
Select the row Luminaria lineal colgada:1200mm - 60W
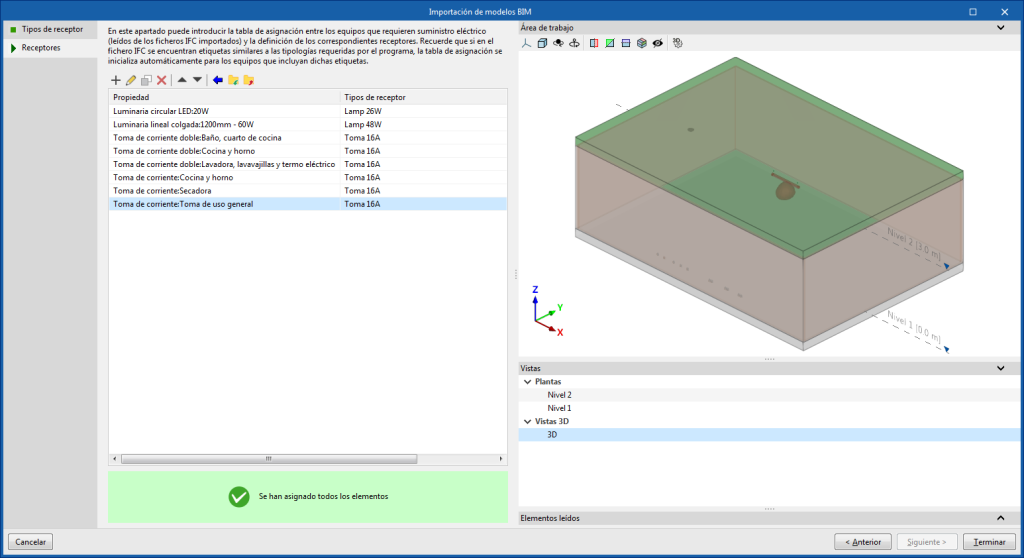click(308, 124)
